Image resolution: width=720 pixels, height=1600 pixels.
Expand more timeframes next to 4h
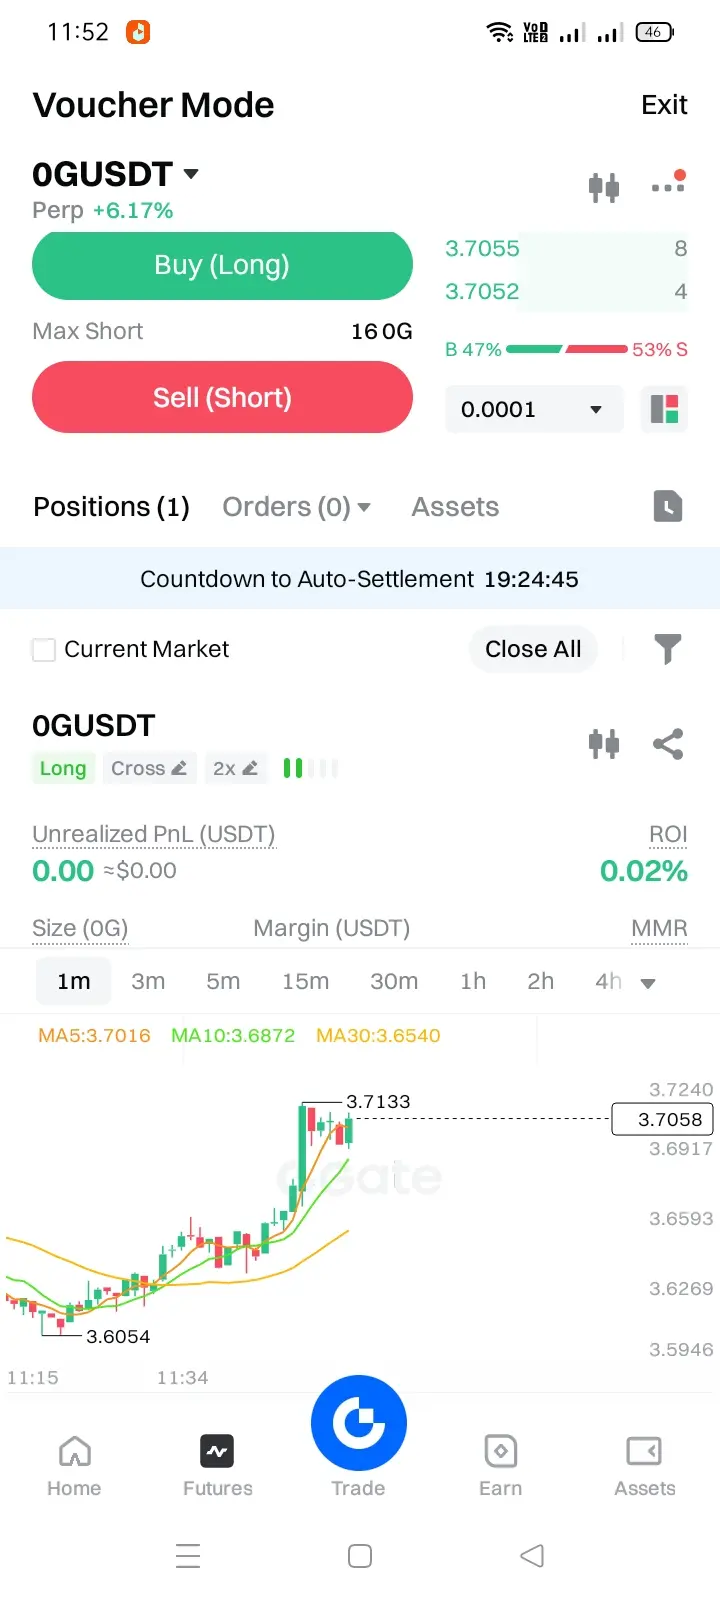(x=648, y=983)
